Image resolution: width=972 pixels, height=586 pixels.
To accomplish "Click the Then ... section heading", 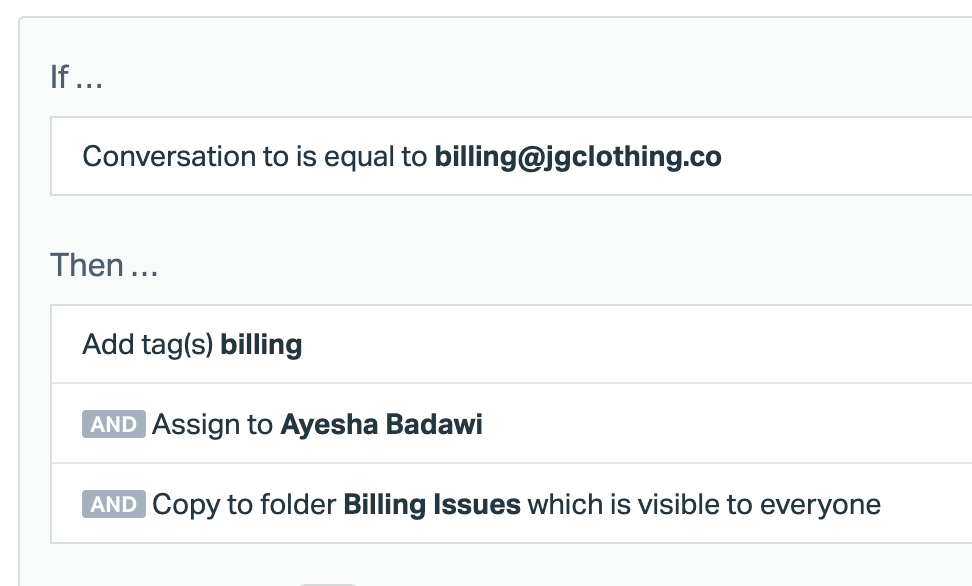I will tap(104, 266).
